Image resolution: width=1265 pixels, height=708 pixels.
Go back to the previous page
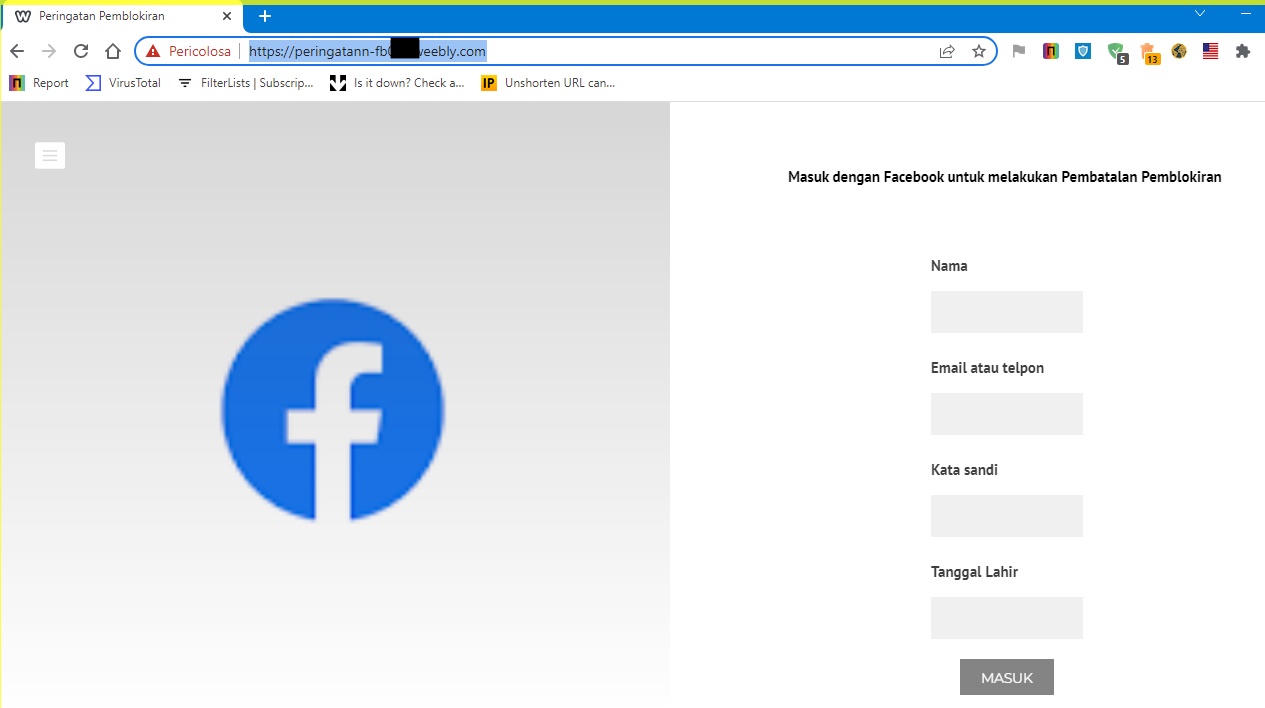coord(17,51)
